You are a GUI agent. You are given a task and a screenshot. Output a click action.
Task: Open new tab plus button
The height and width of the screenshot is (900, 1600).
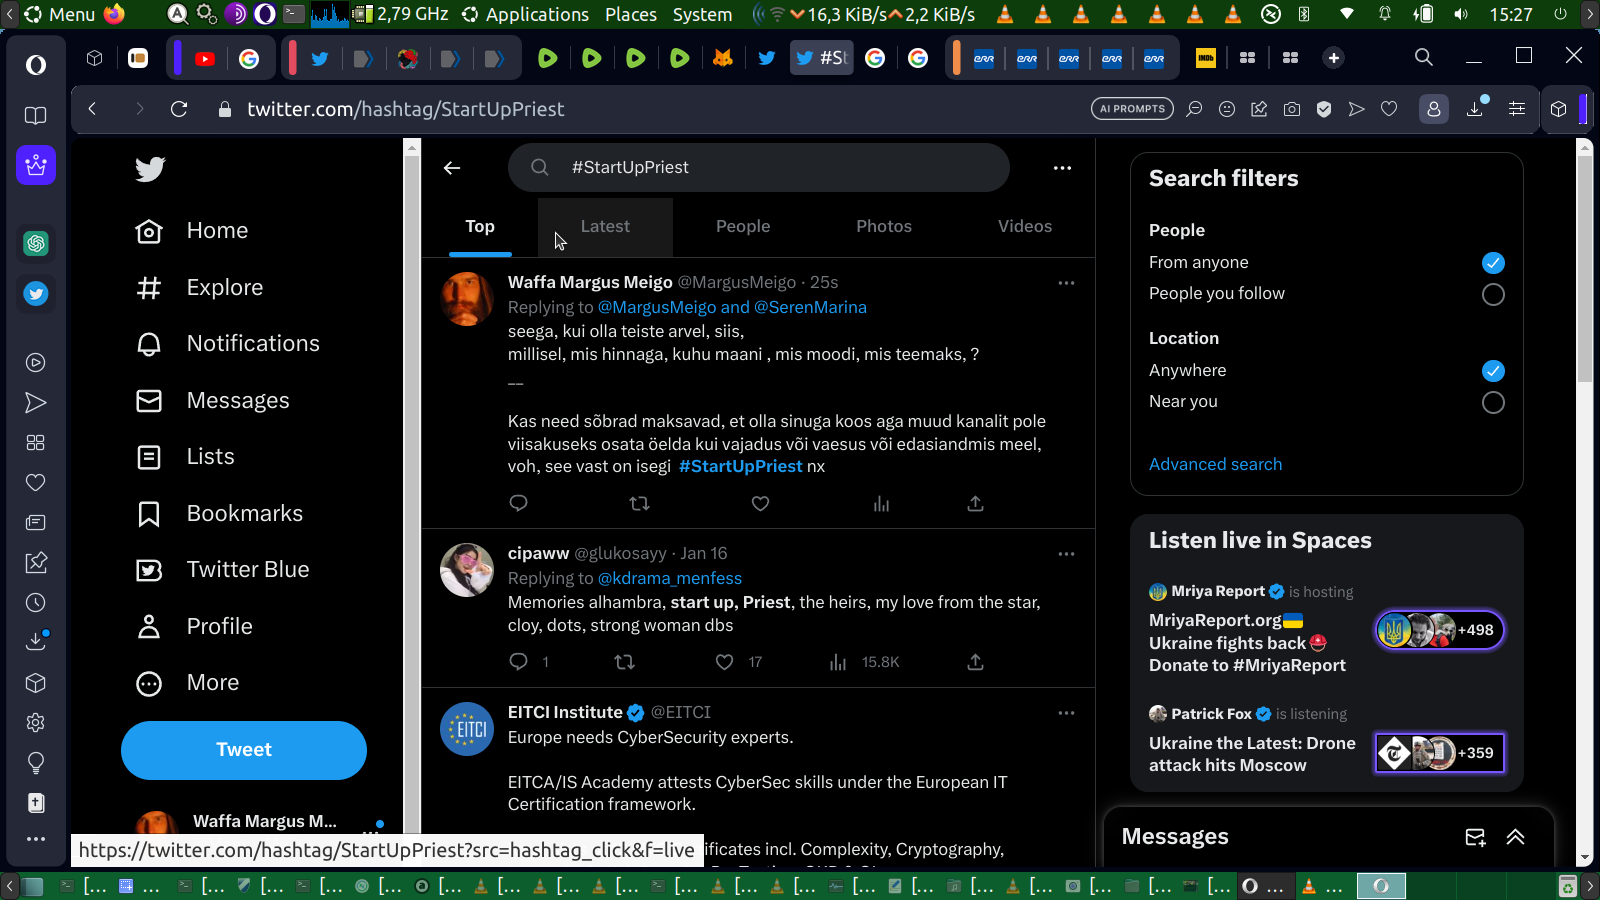pos(1333,58)
